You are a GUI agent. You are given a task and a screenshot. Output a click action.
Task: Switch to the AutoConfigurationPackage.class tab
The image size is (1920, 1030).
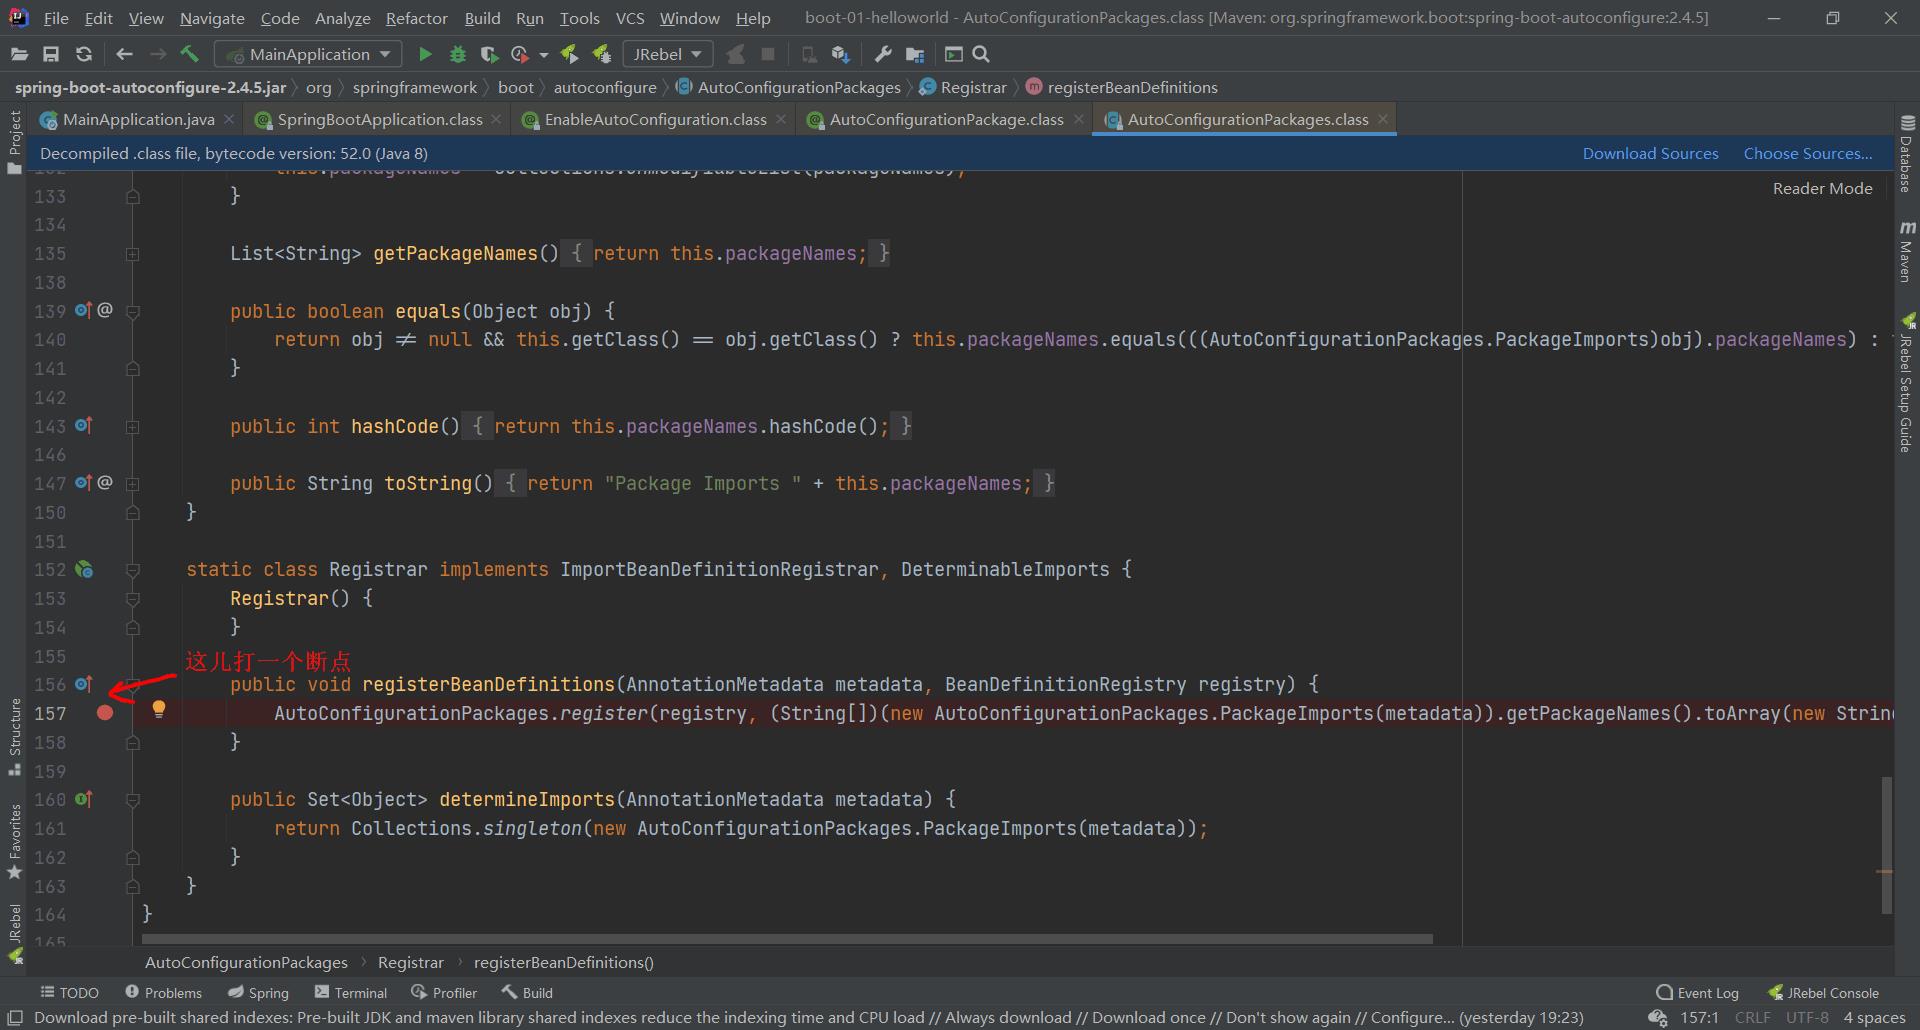click(x=946, y=119)
